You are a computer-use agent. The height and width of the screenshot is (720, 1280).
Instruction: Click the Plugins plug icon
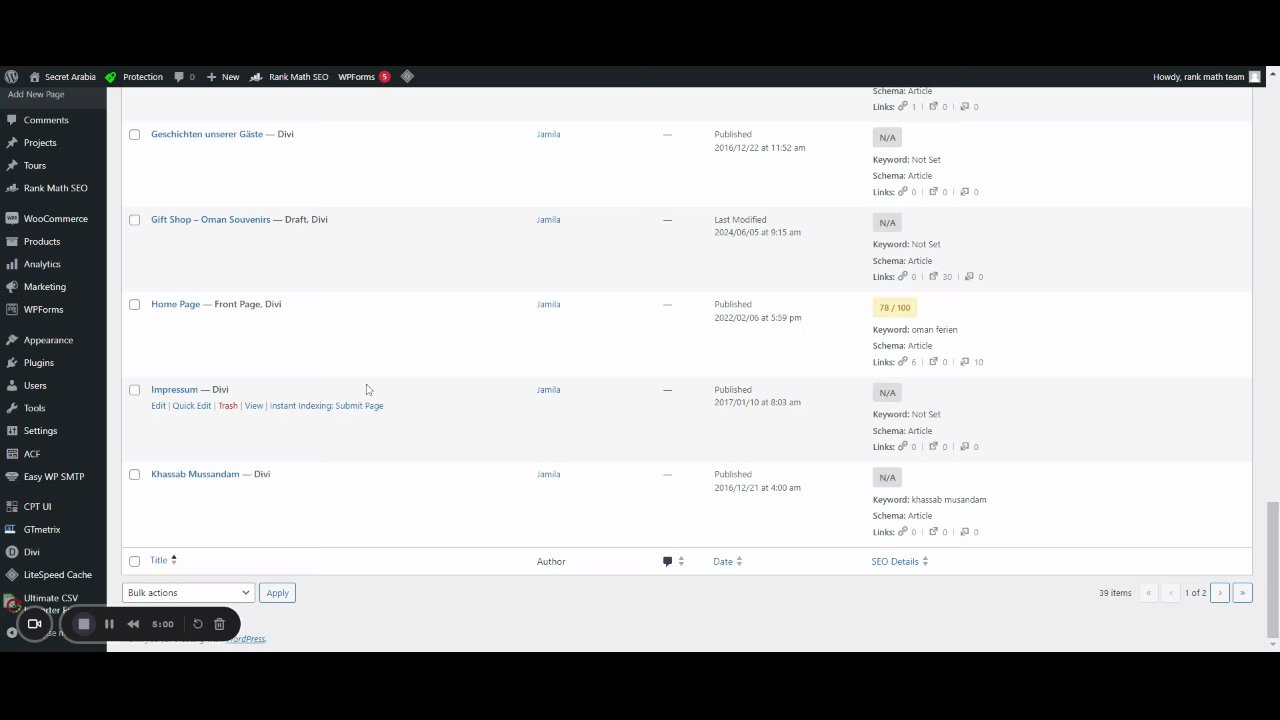12,363
